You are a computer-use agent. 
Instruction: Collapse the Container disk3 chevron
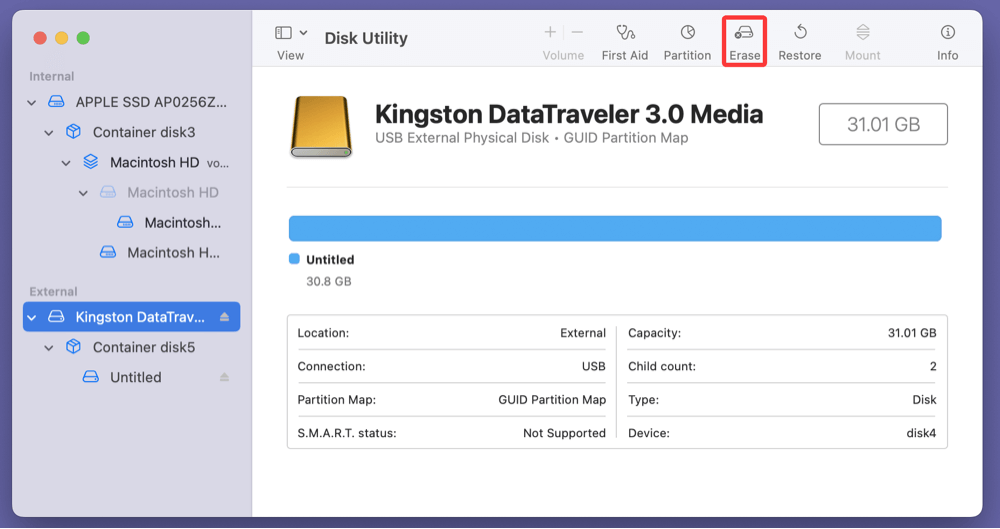click(x=49, y=132)
